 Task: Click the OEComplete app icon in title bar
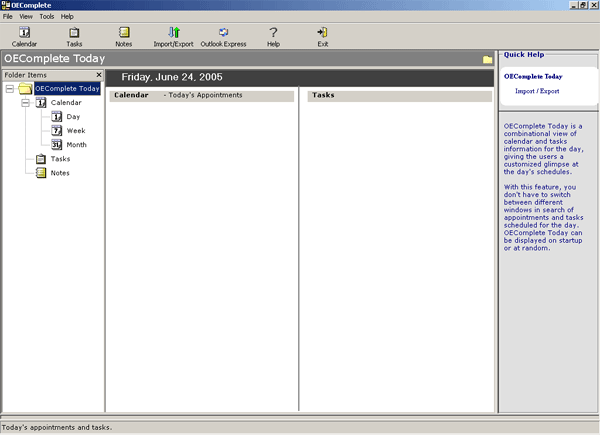(x=5, y=5)
